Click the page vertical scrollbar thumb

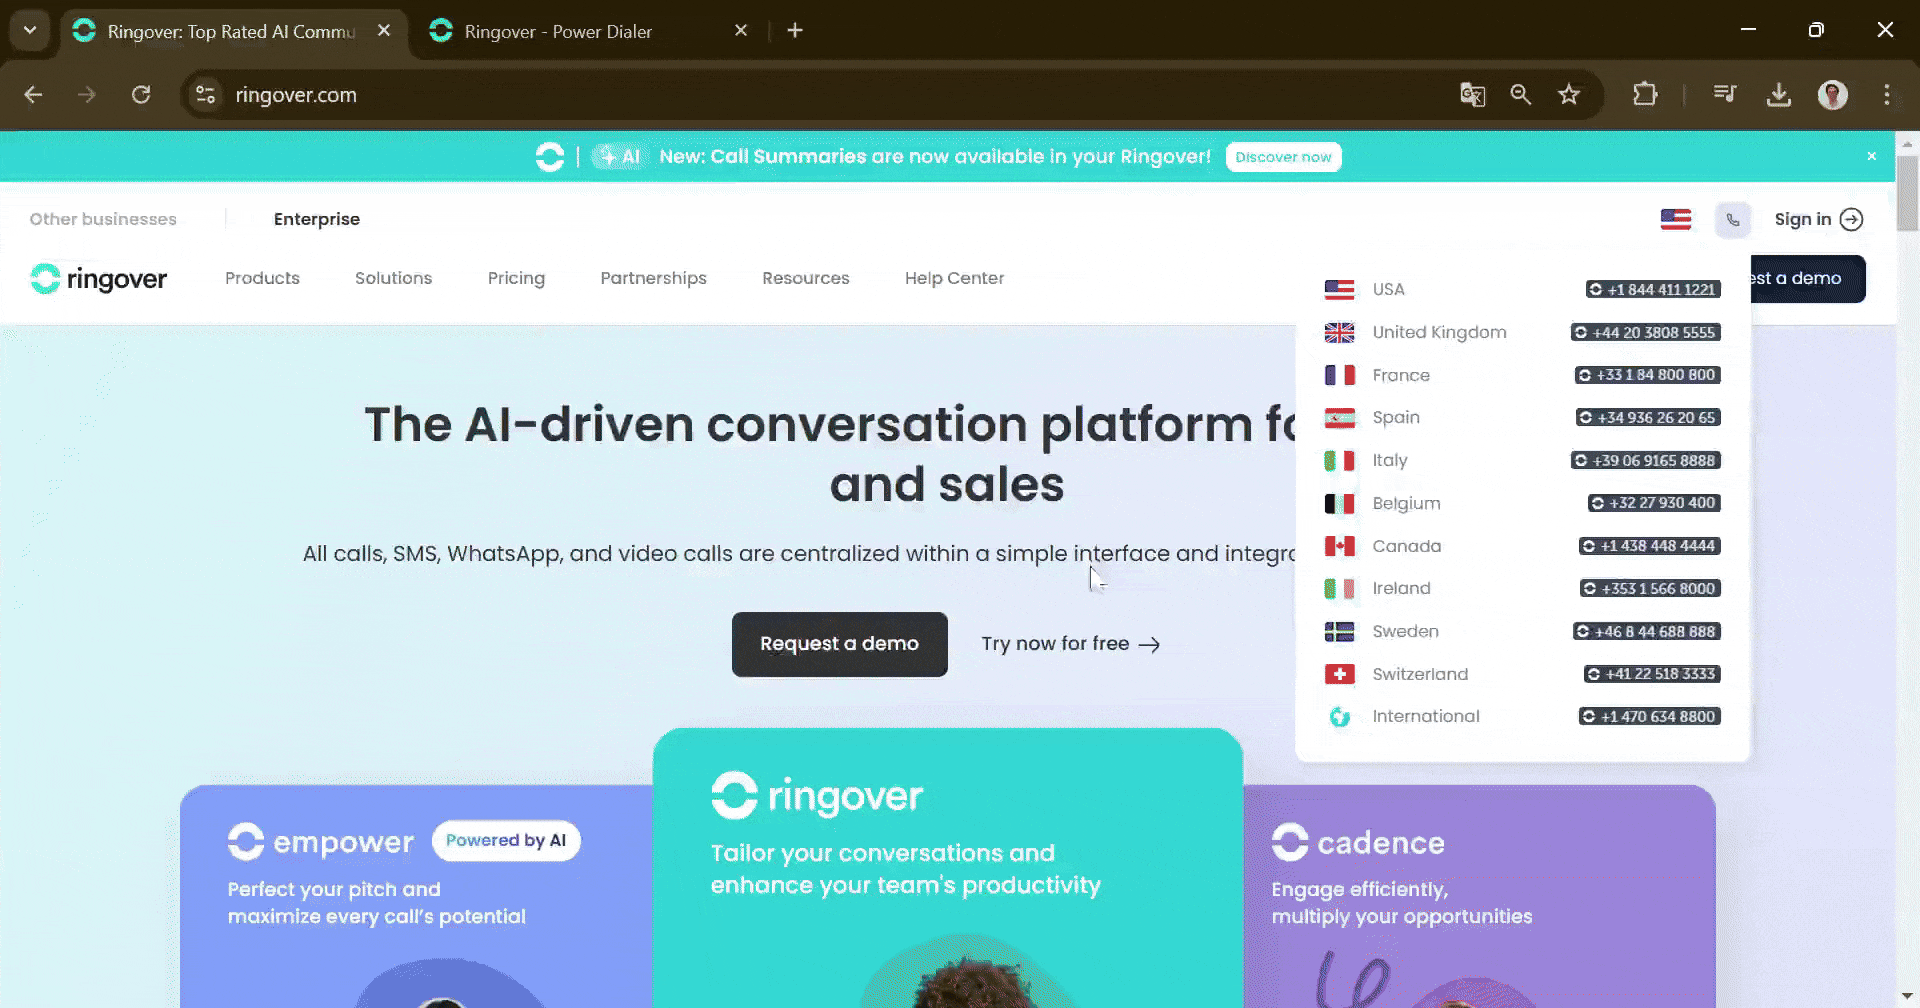point(1907,195)
